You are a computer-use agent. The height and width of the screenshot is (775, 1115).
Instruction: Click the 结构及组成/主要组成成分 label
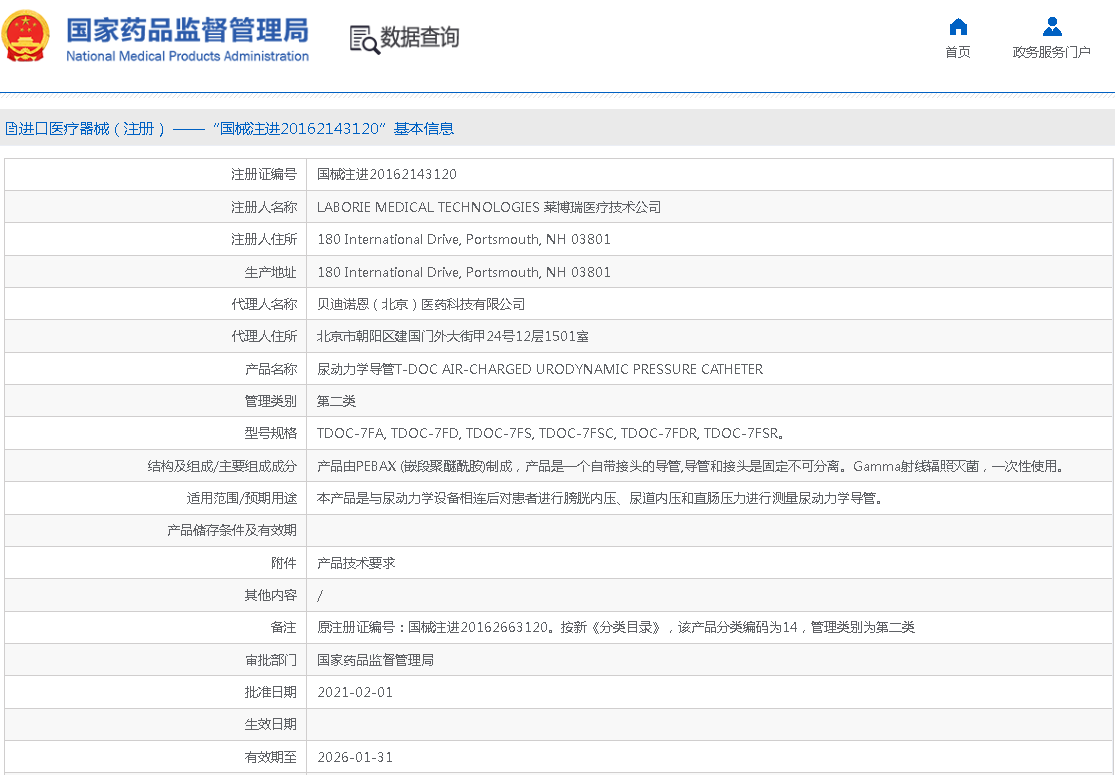pos(222,466)
